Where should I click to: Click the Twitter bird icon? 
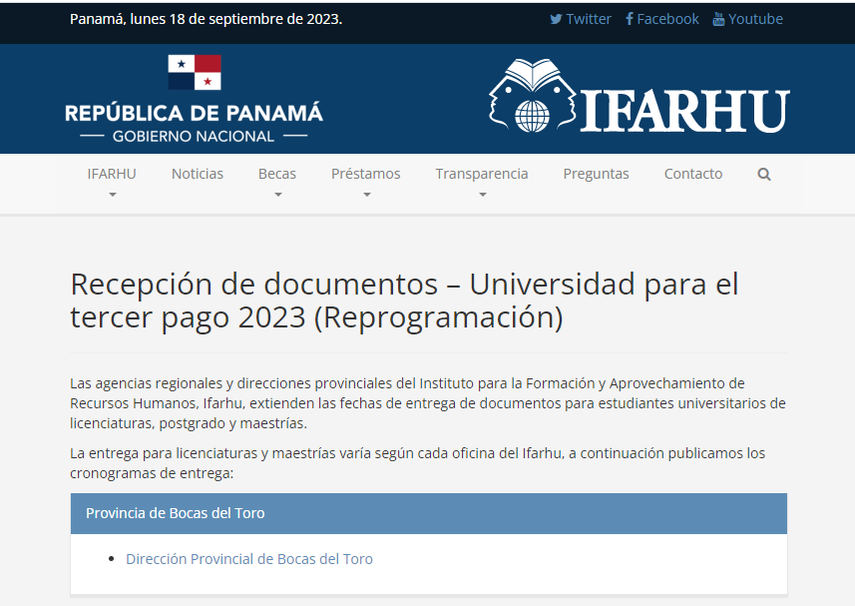click(556, 19)
